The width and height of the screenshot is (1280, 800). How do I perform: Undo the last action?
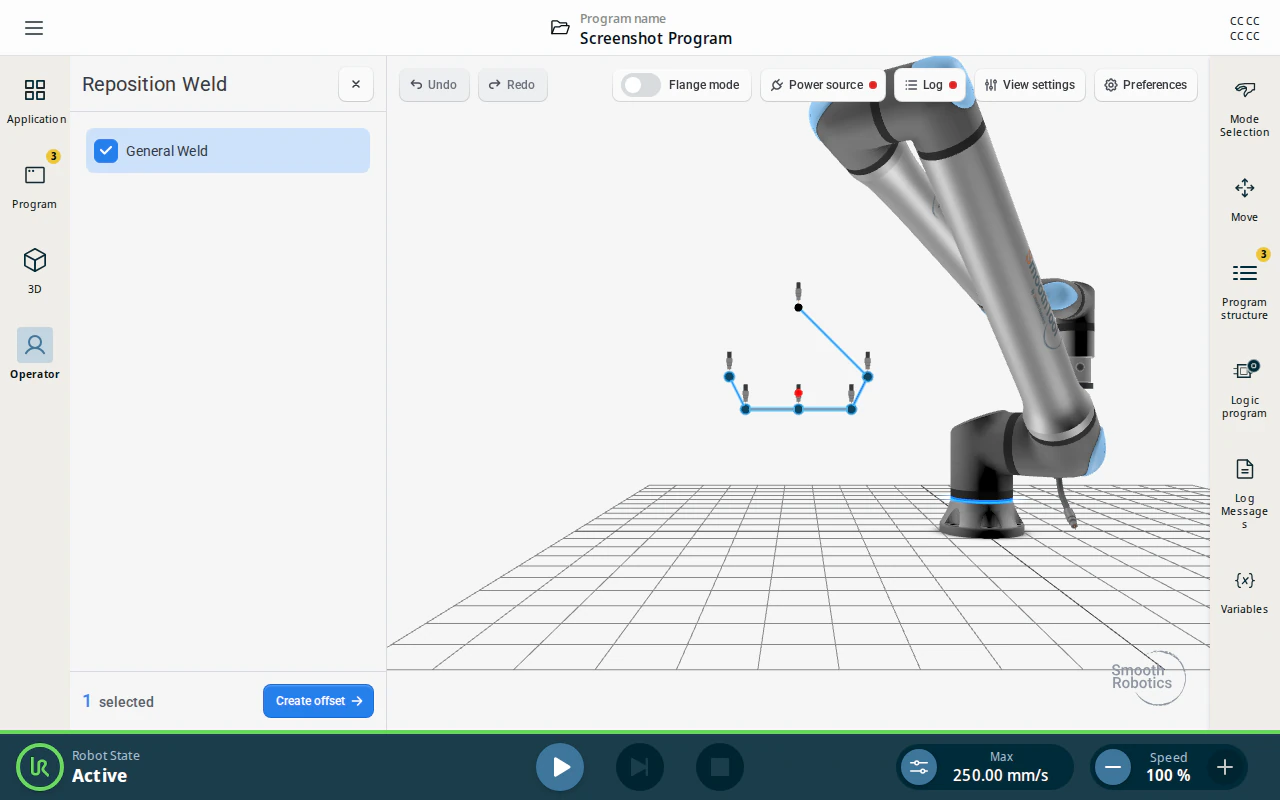434,85
